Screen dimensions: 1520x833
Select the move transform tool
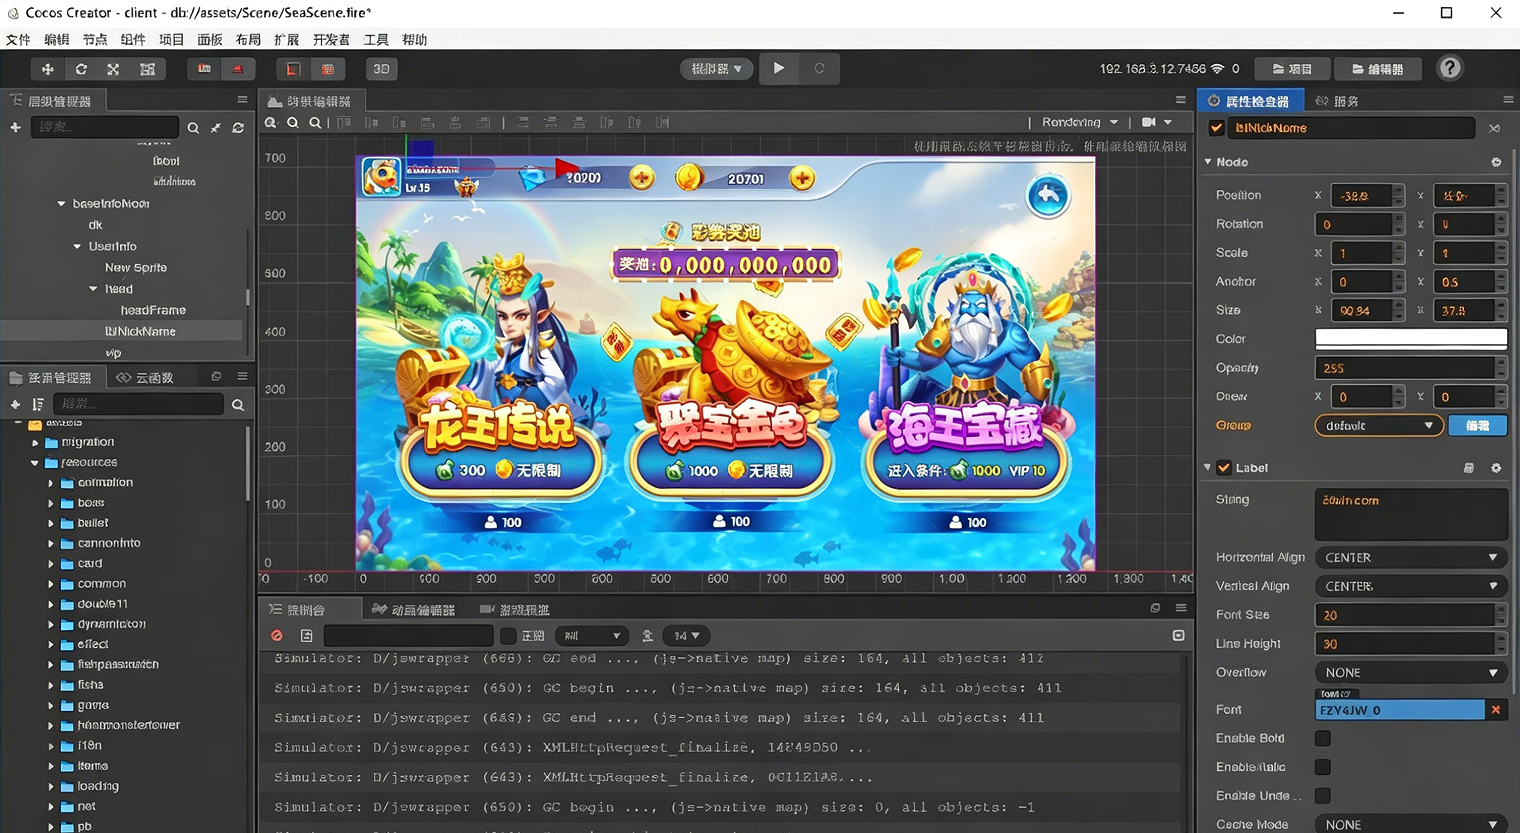pyautogui.click(x=47, y=69)
